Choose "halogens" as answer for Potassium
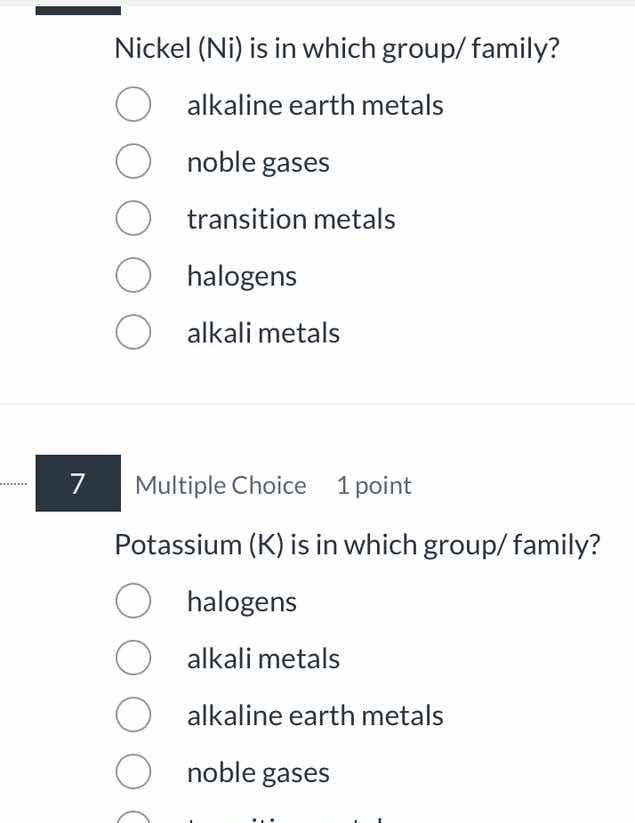The height and width of the screenshot is (823, 635). coord(132,601)
